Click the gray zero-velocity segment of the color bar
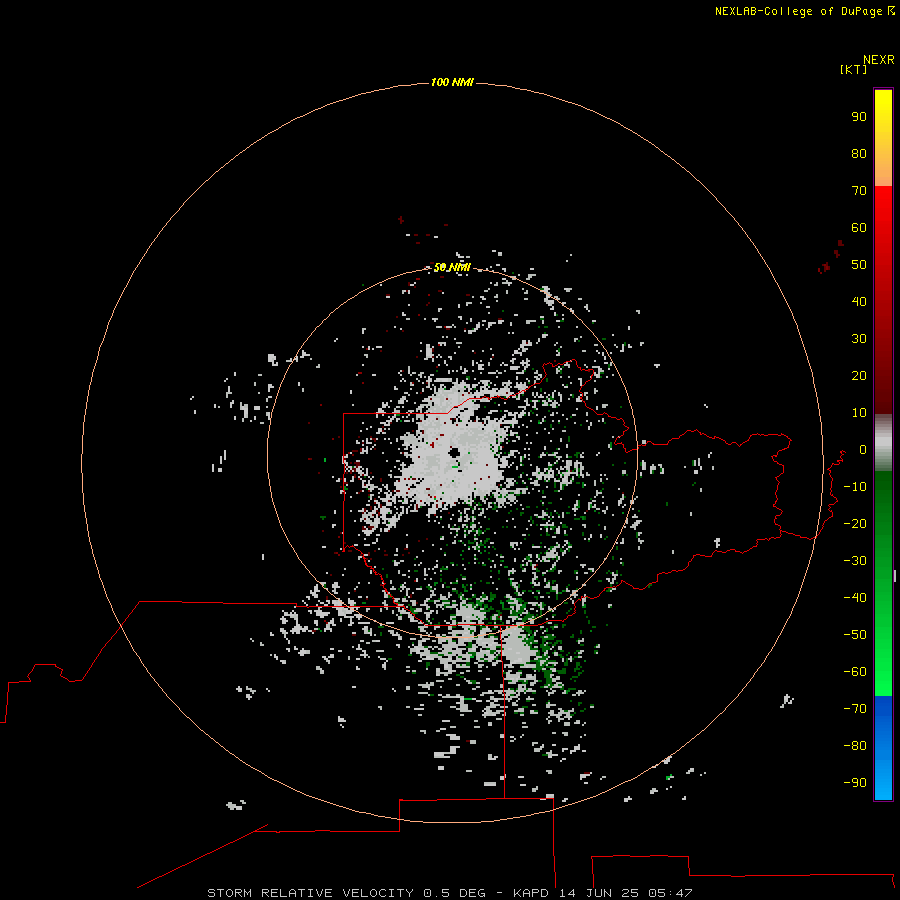Screen dimensions: 900x900 tap(883, 443)
